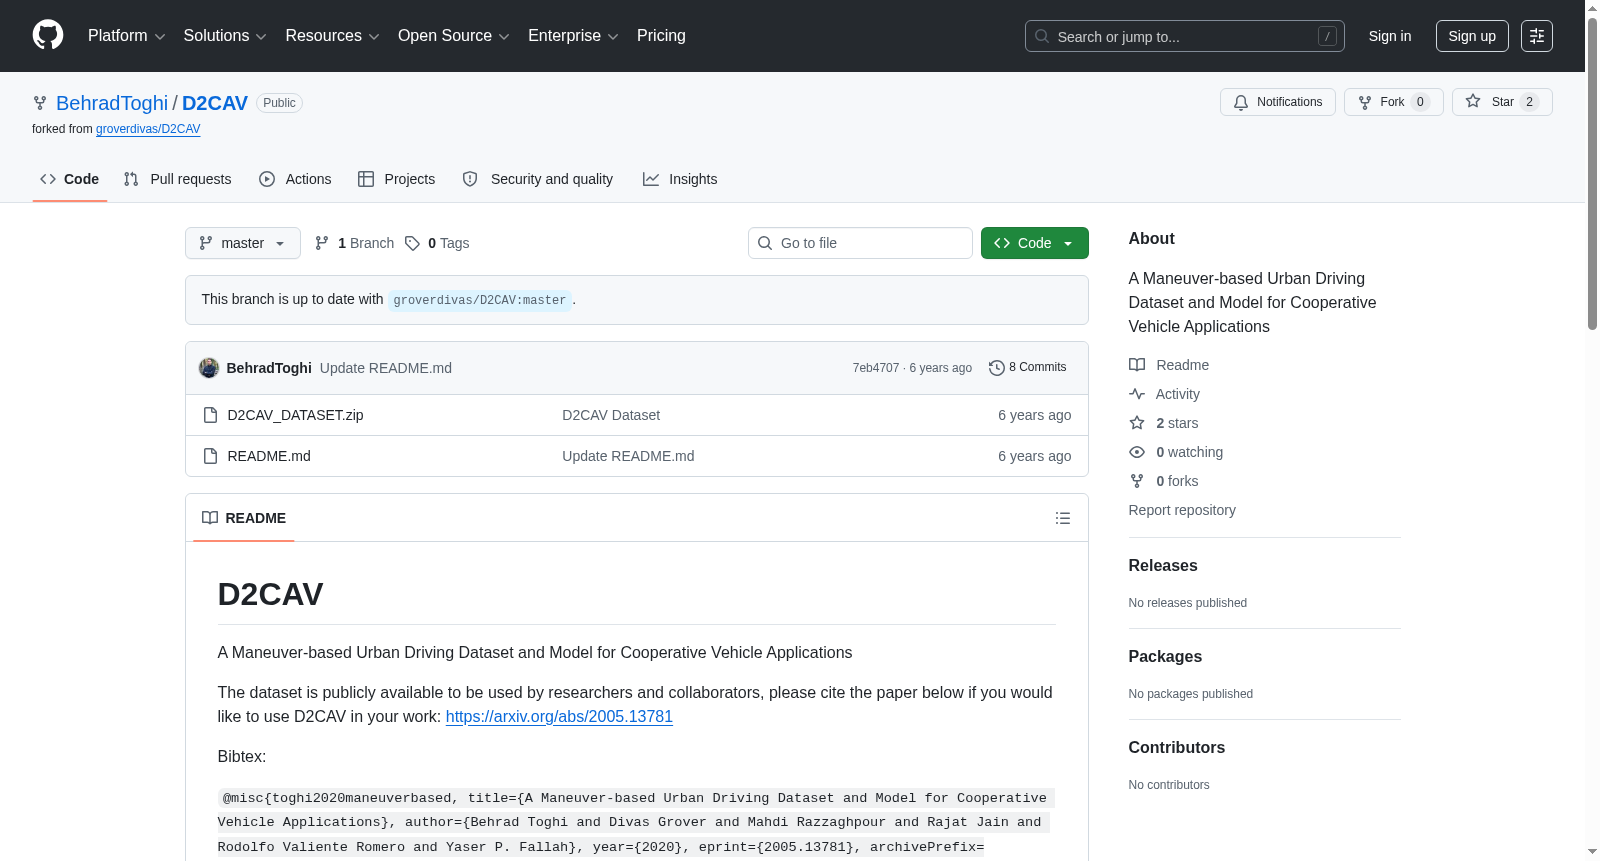Click the README.md file icon
1600x861 pixels.
(x=210, y=456)
